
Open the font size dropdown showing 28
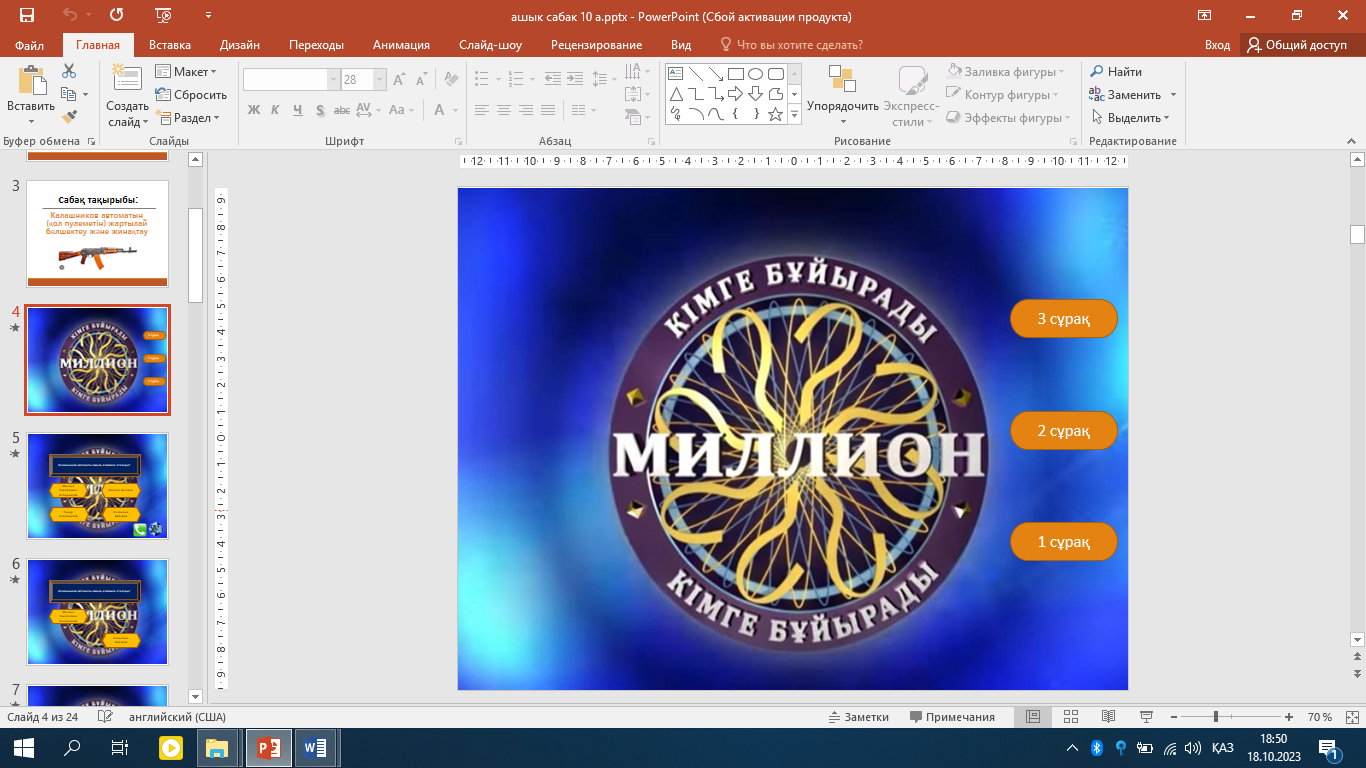click(x=379, y=80)
